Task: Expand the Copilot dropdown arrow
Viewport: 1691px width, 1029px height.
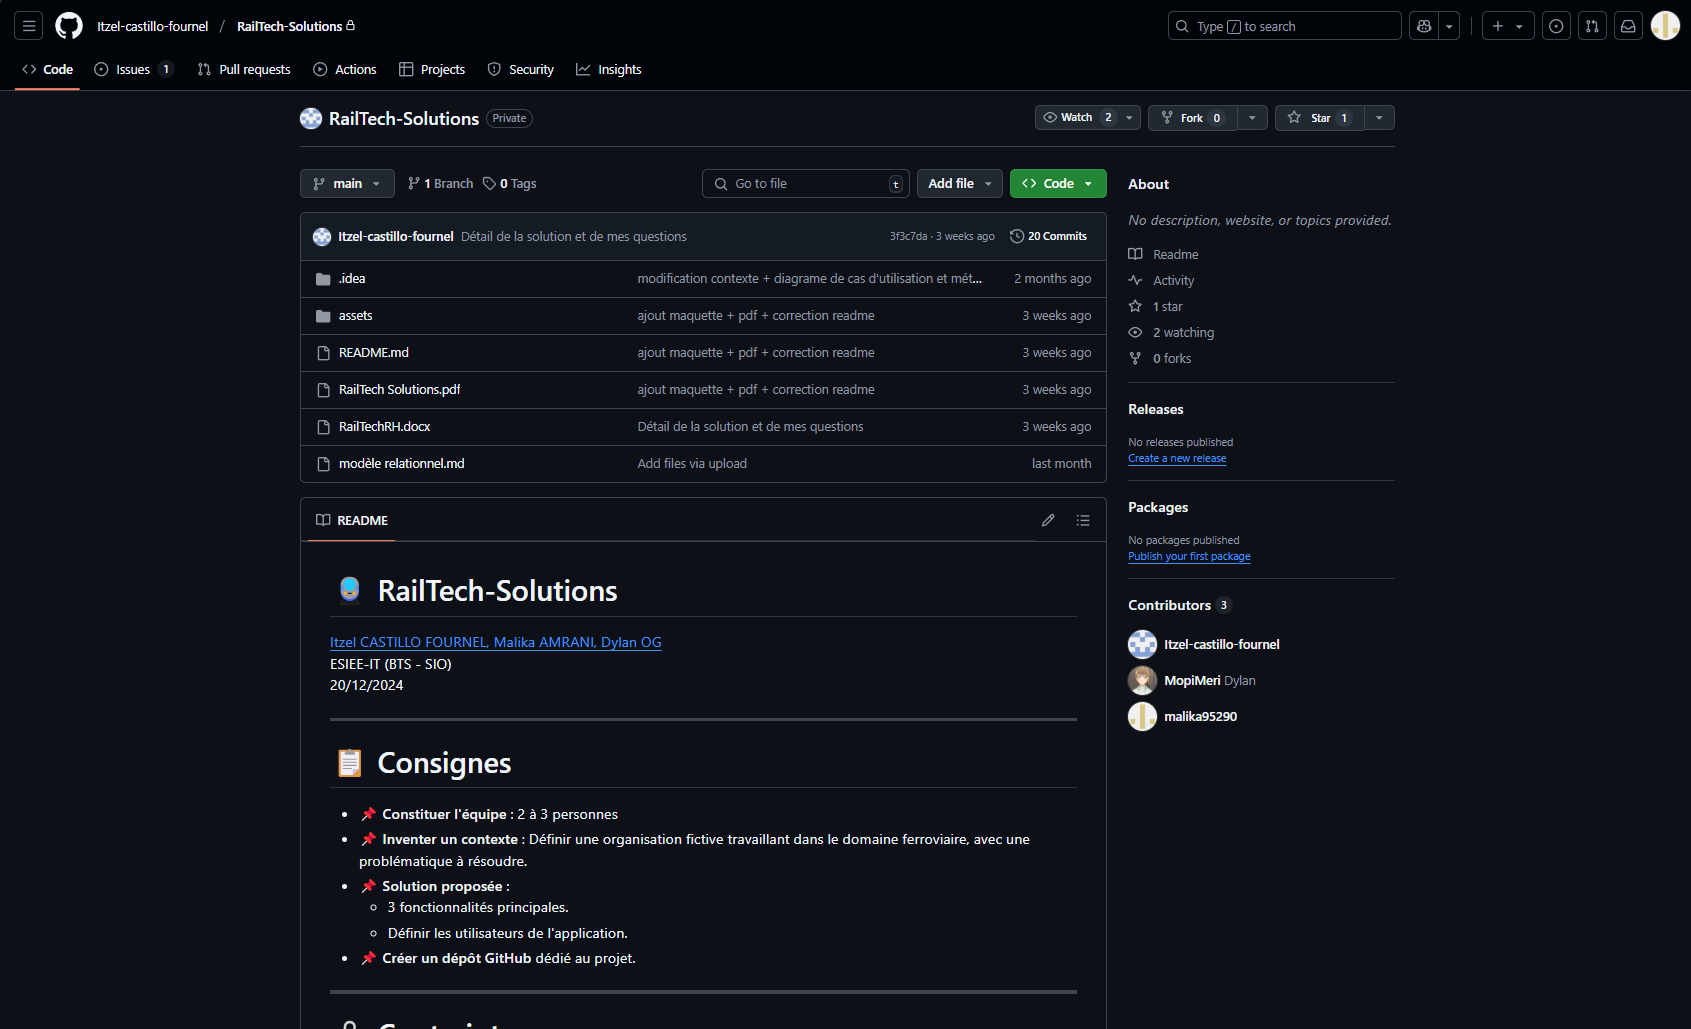Action: coord(1449,26)
